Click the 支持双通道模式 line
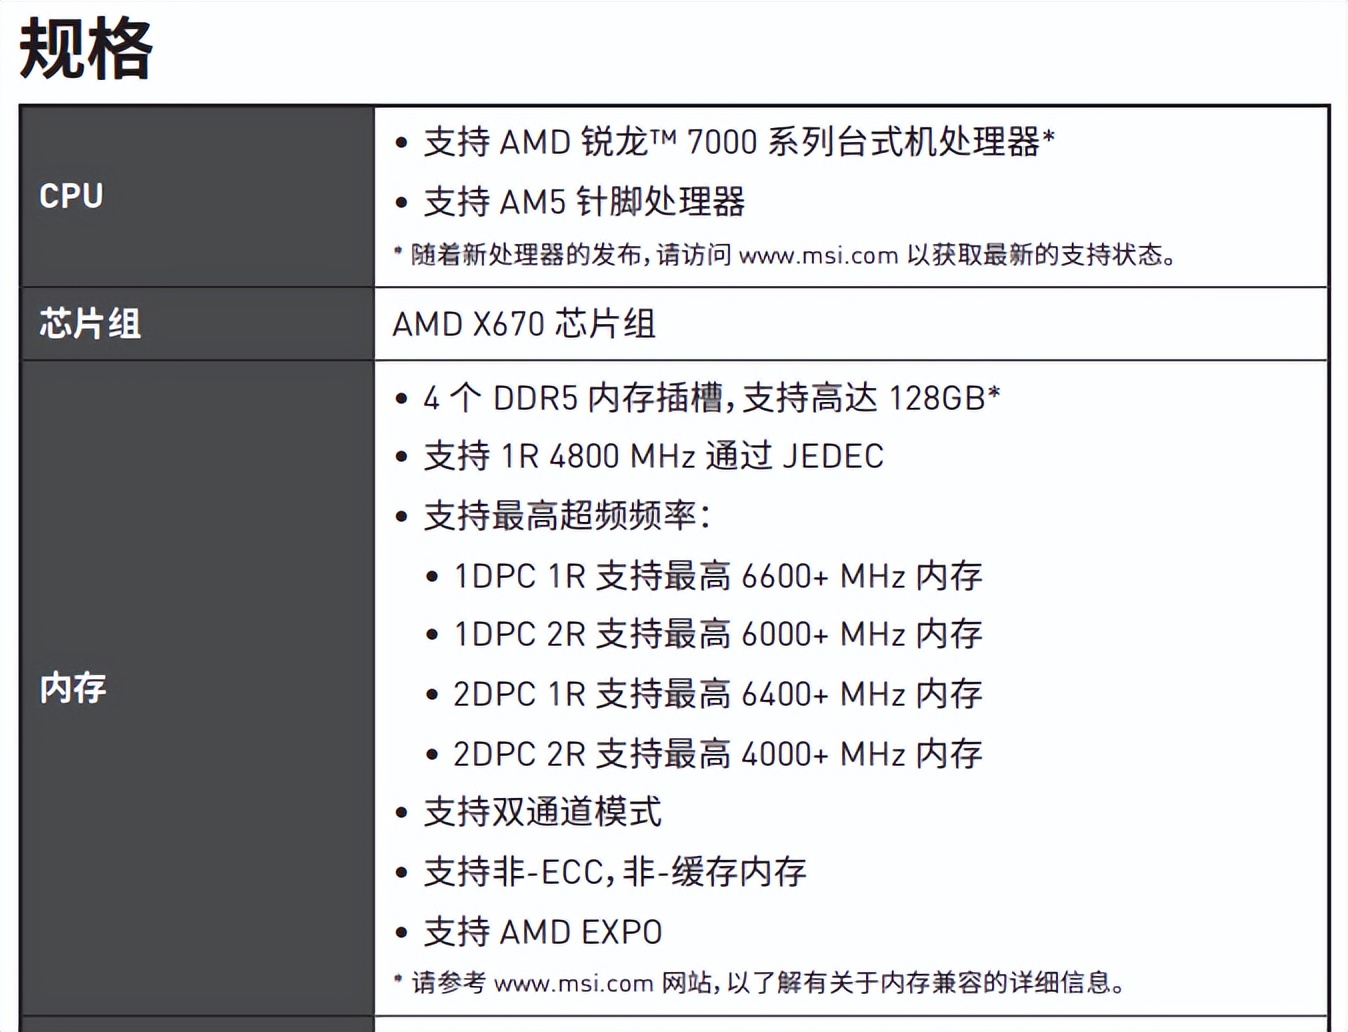1348x1032 pixels. coord(542,812)
